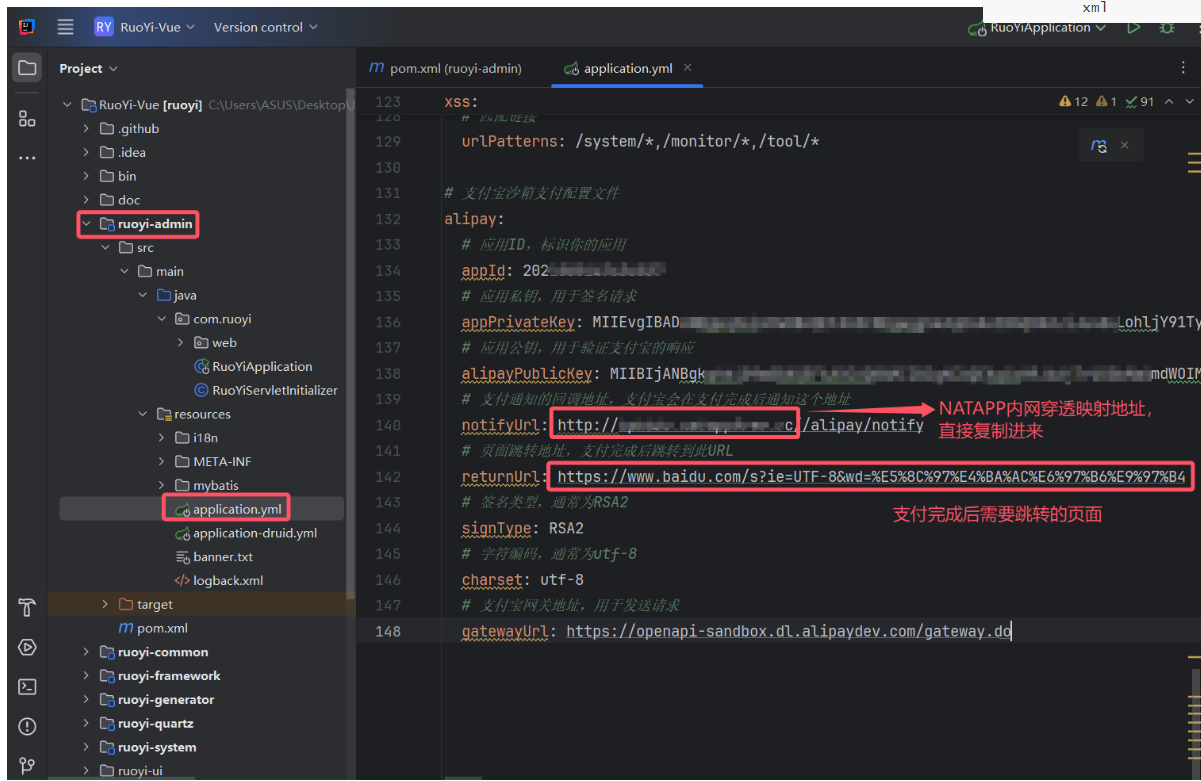Open the RuoYi-Vue project dropdown
Screen dimensions: 1201x781
pos(157,27)
